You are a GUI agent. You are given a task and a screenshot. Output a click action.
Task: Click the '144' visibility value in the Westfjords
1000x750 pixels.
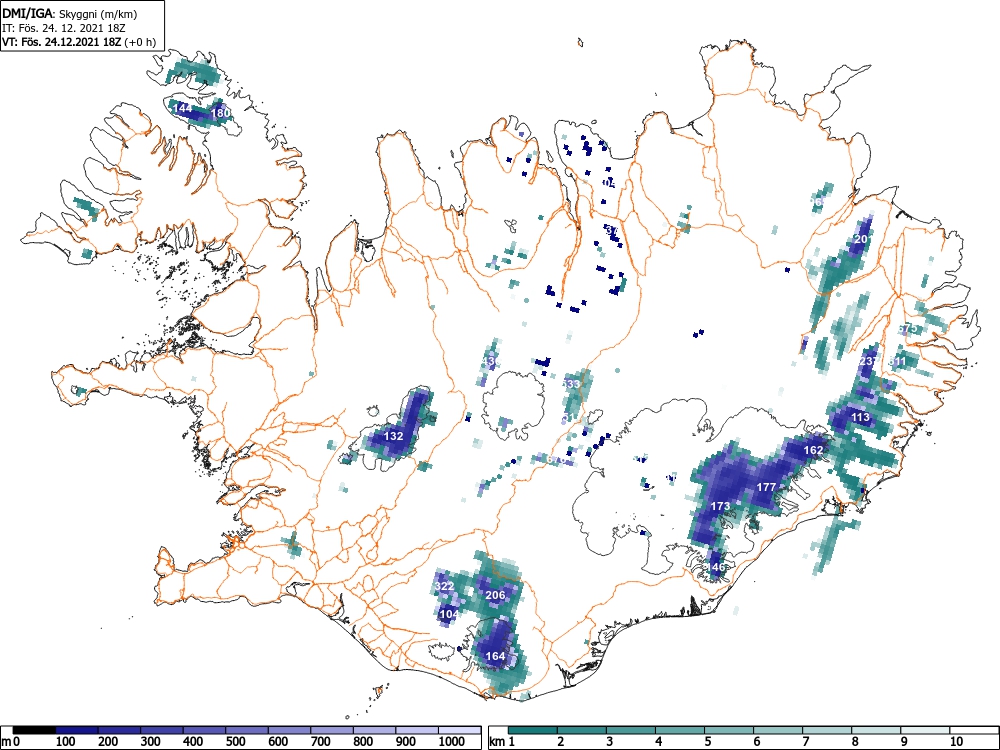point(182,108)
